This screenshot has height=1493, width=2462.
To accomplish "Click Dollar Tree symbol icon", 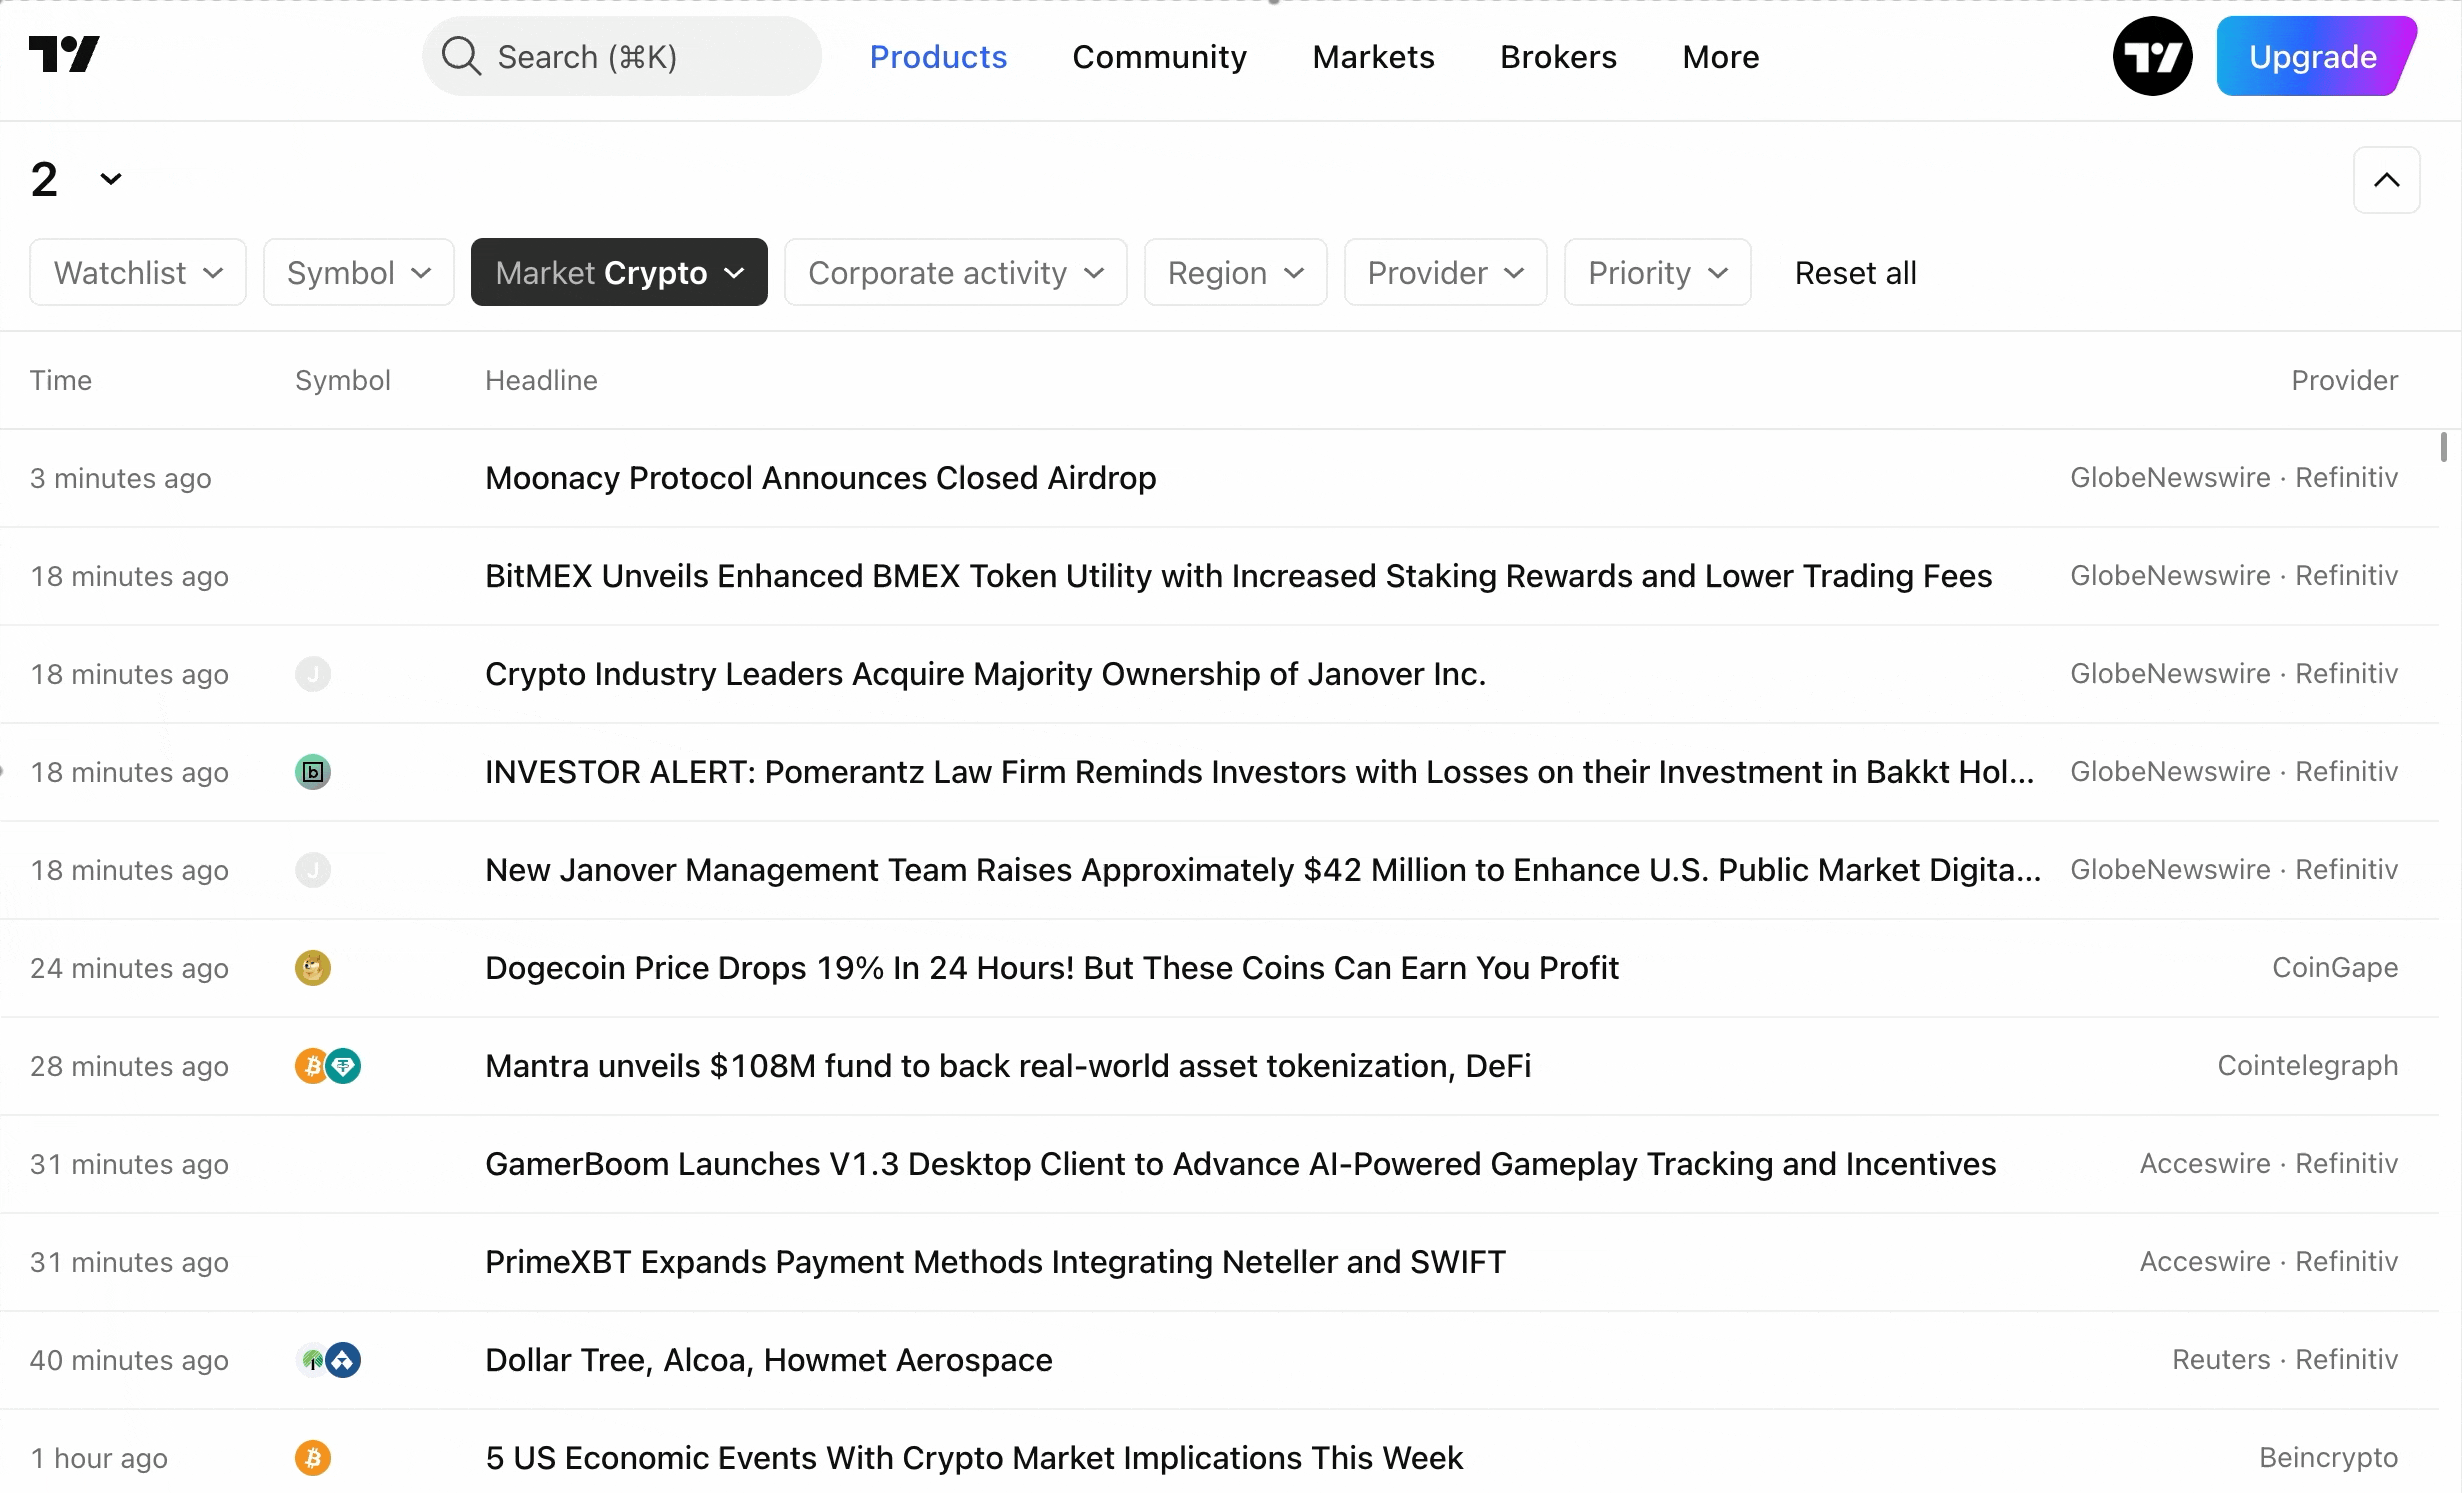I will (312, 1360).
